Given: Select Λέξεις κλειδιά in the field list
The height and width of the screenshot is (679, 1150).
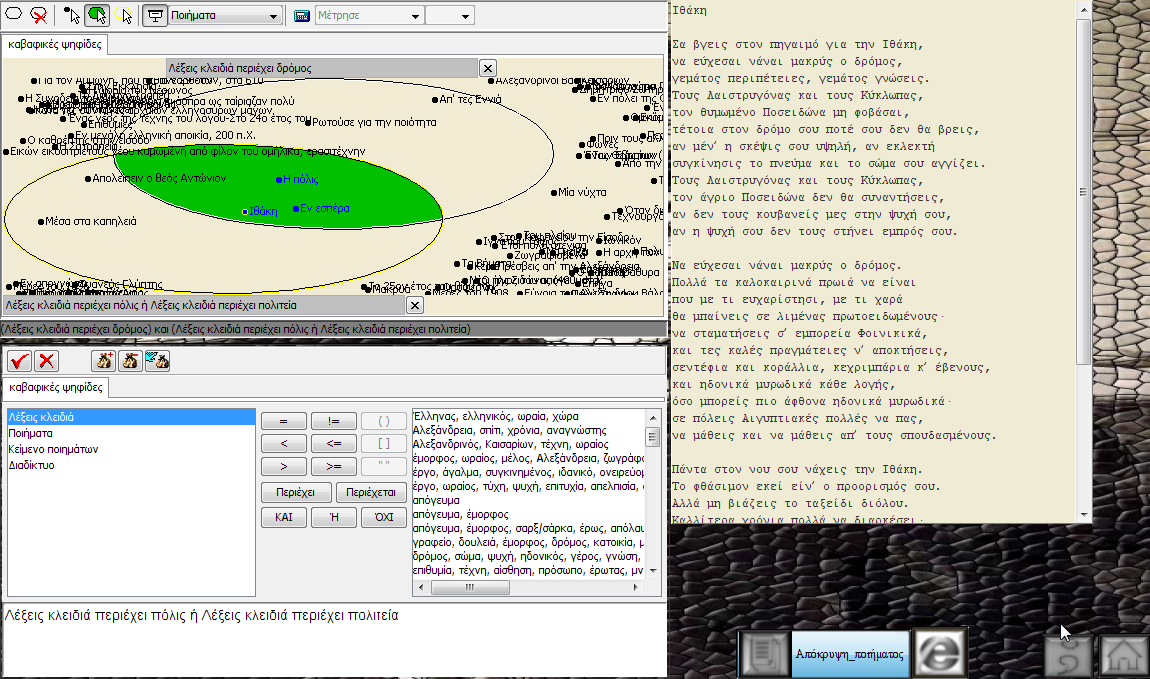Looking at the screenshot, I should pyautogui.click(x=131, y=417).
